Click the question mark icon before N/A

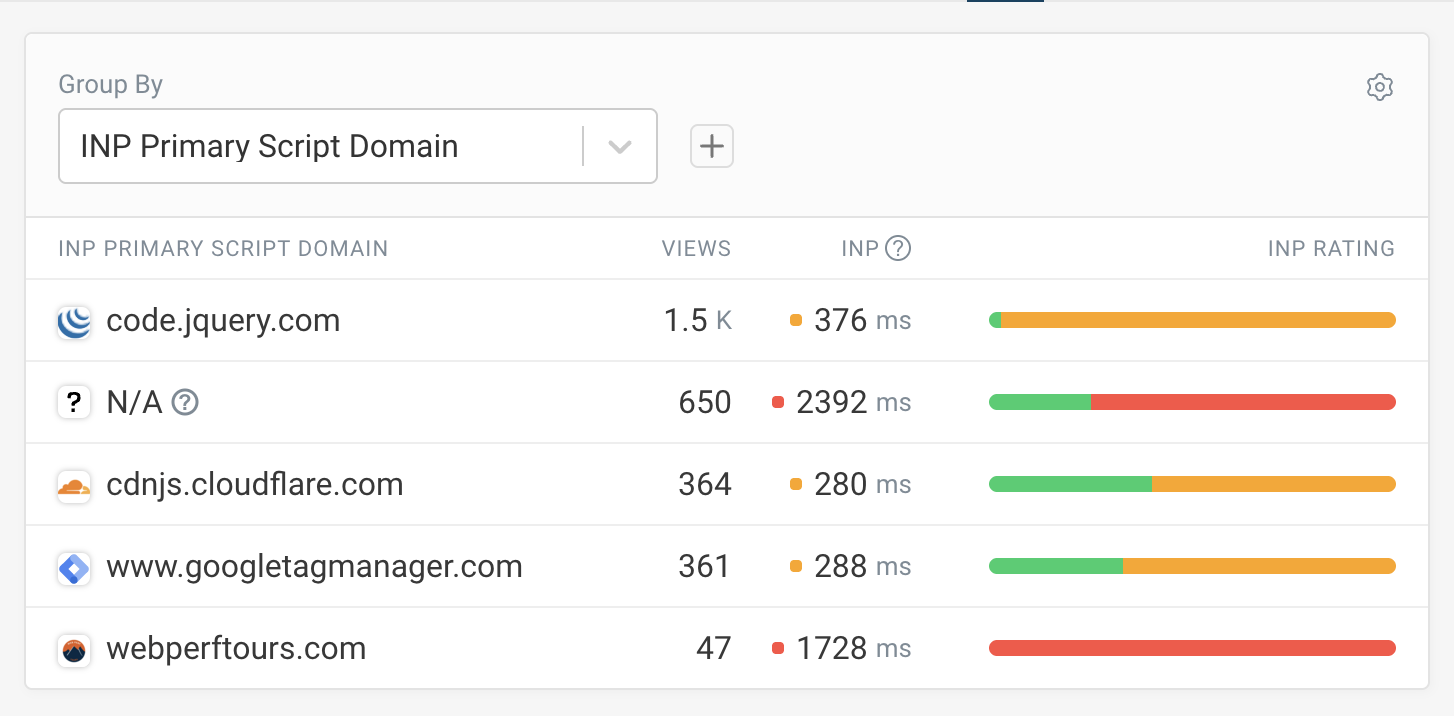coord(75,403)
